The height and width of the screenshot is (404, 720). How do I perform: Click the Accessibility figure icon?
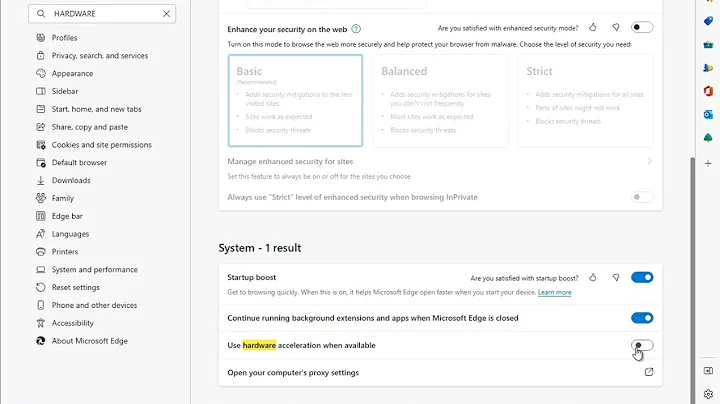[x=41, y=323]
